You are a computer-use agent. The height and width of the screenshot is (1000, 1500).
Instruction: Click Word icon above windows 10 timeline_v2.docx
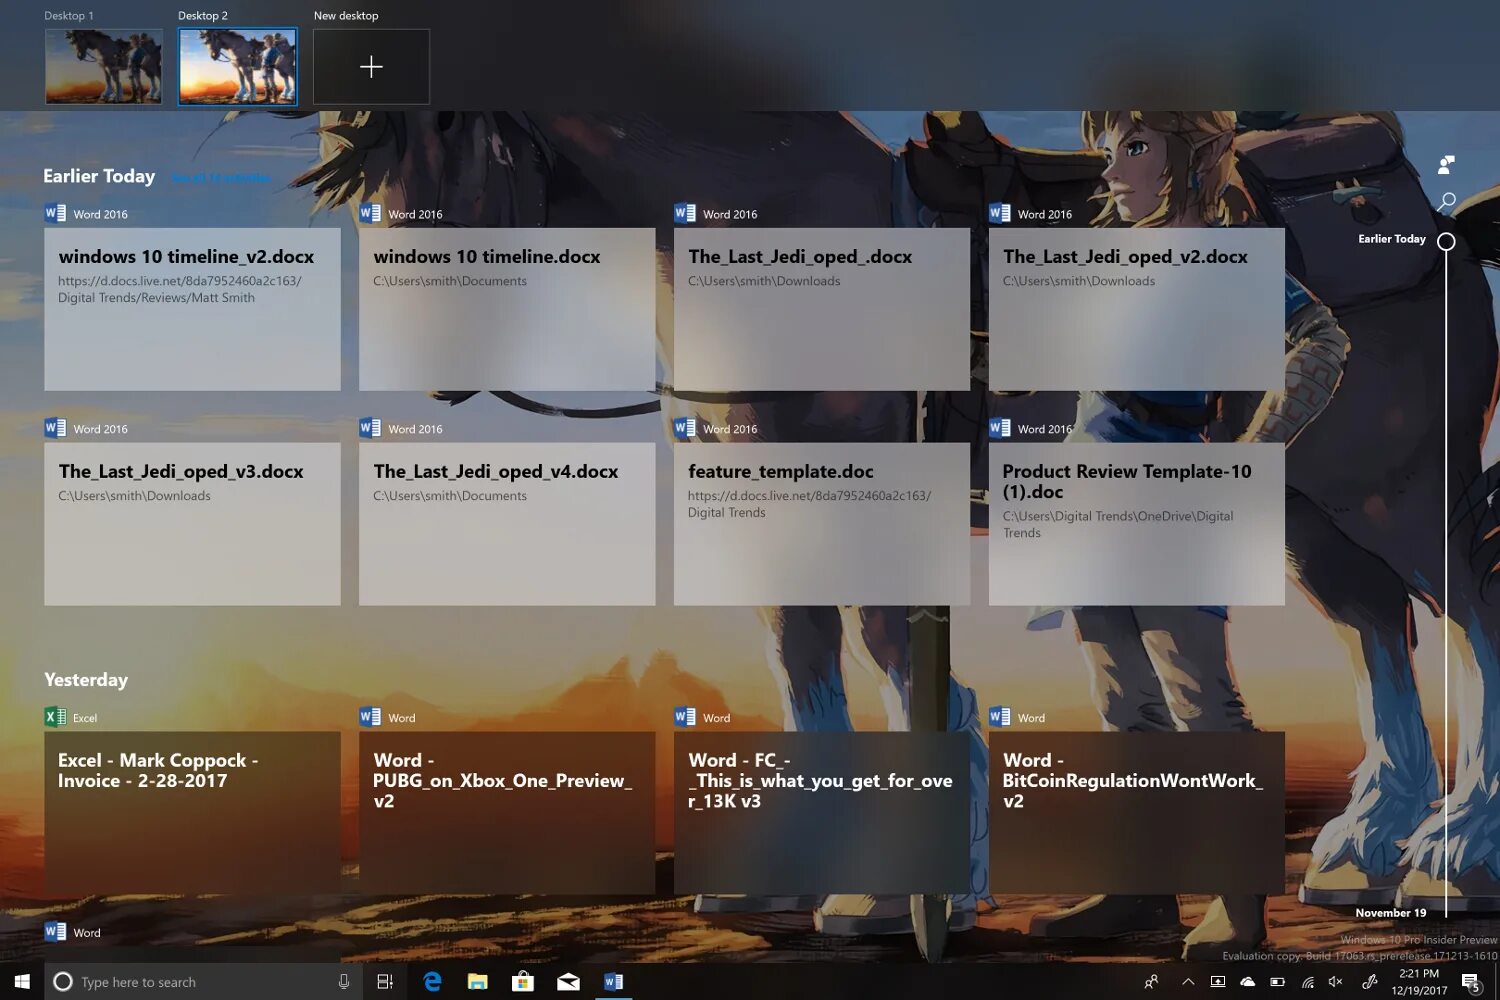point(55,213)
